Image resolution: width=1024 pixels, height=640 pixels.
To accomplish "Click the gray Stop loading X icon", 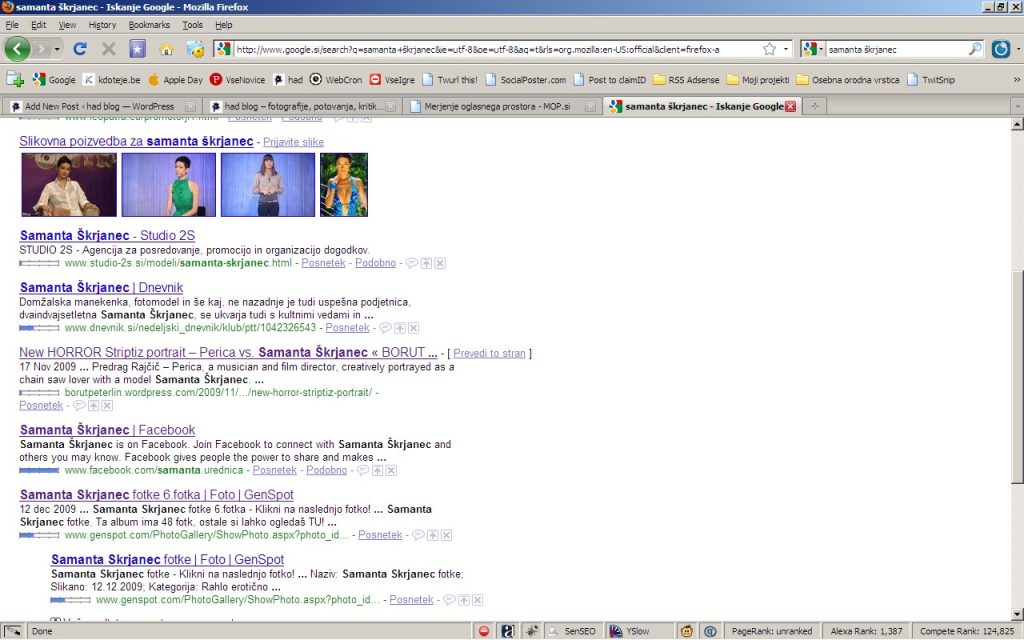I will pos(108,49).
